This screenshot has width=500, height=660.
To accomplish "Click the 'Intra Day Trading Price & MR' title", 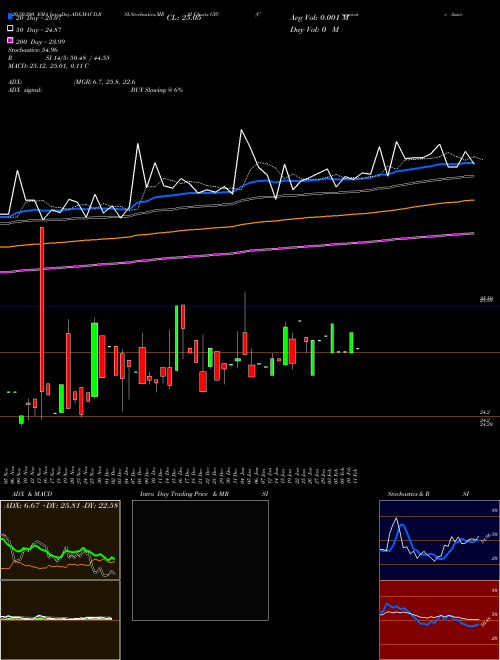I will pos(184,494).
